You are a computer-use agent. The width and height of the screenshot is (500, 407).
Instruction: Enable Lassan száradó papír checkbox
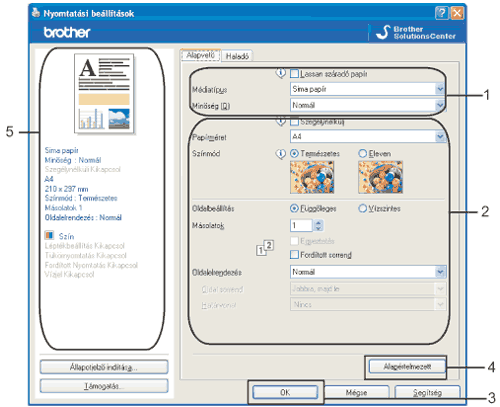[294, 74]
